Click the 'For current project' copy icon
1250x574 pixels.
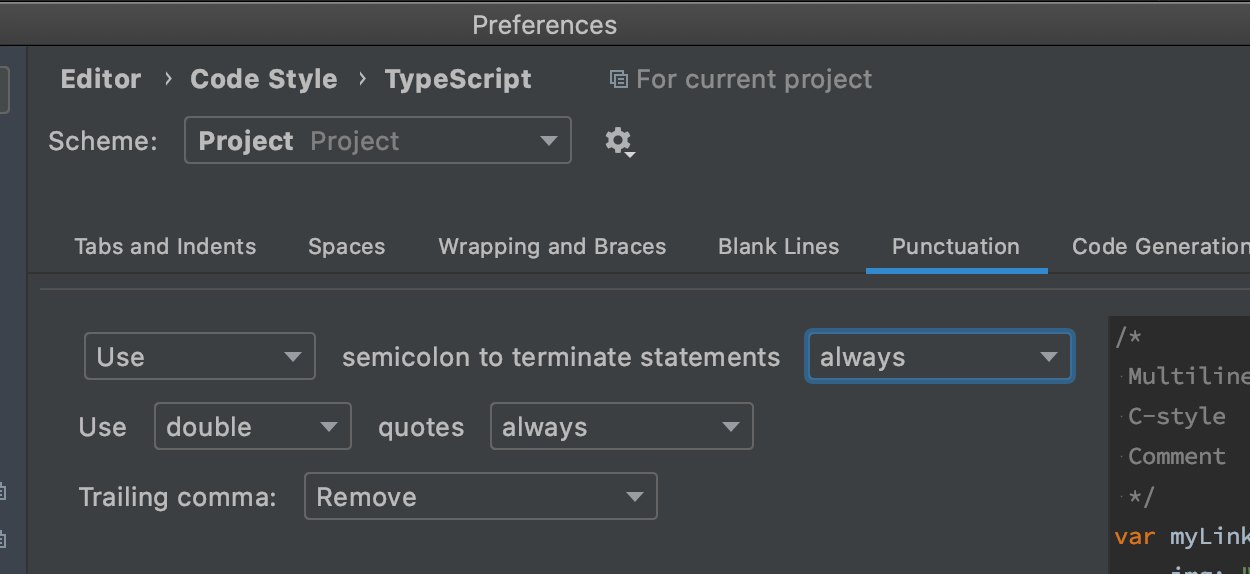pyautogui.click(x=619, y=79)
